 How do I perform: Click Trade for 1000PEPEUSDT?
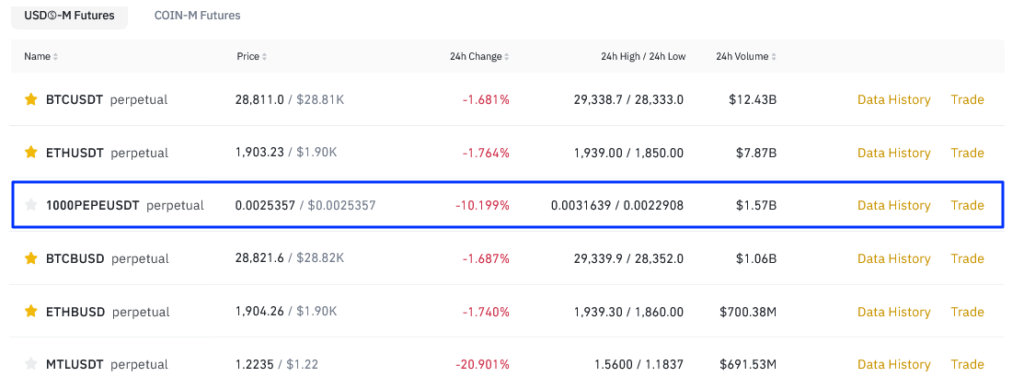pos(967,206)
